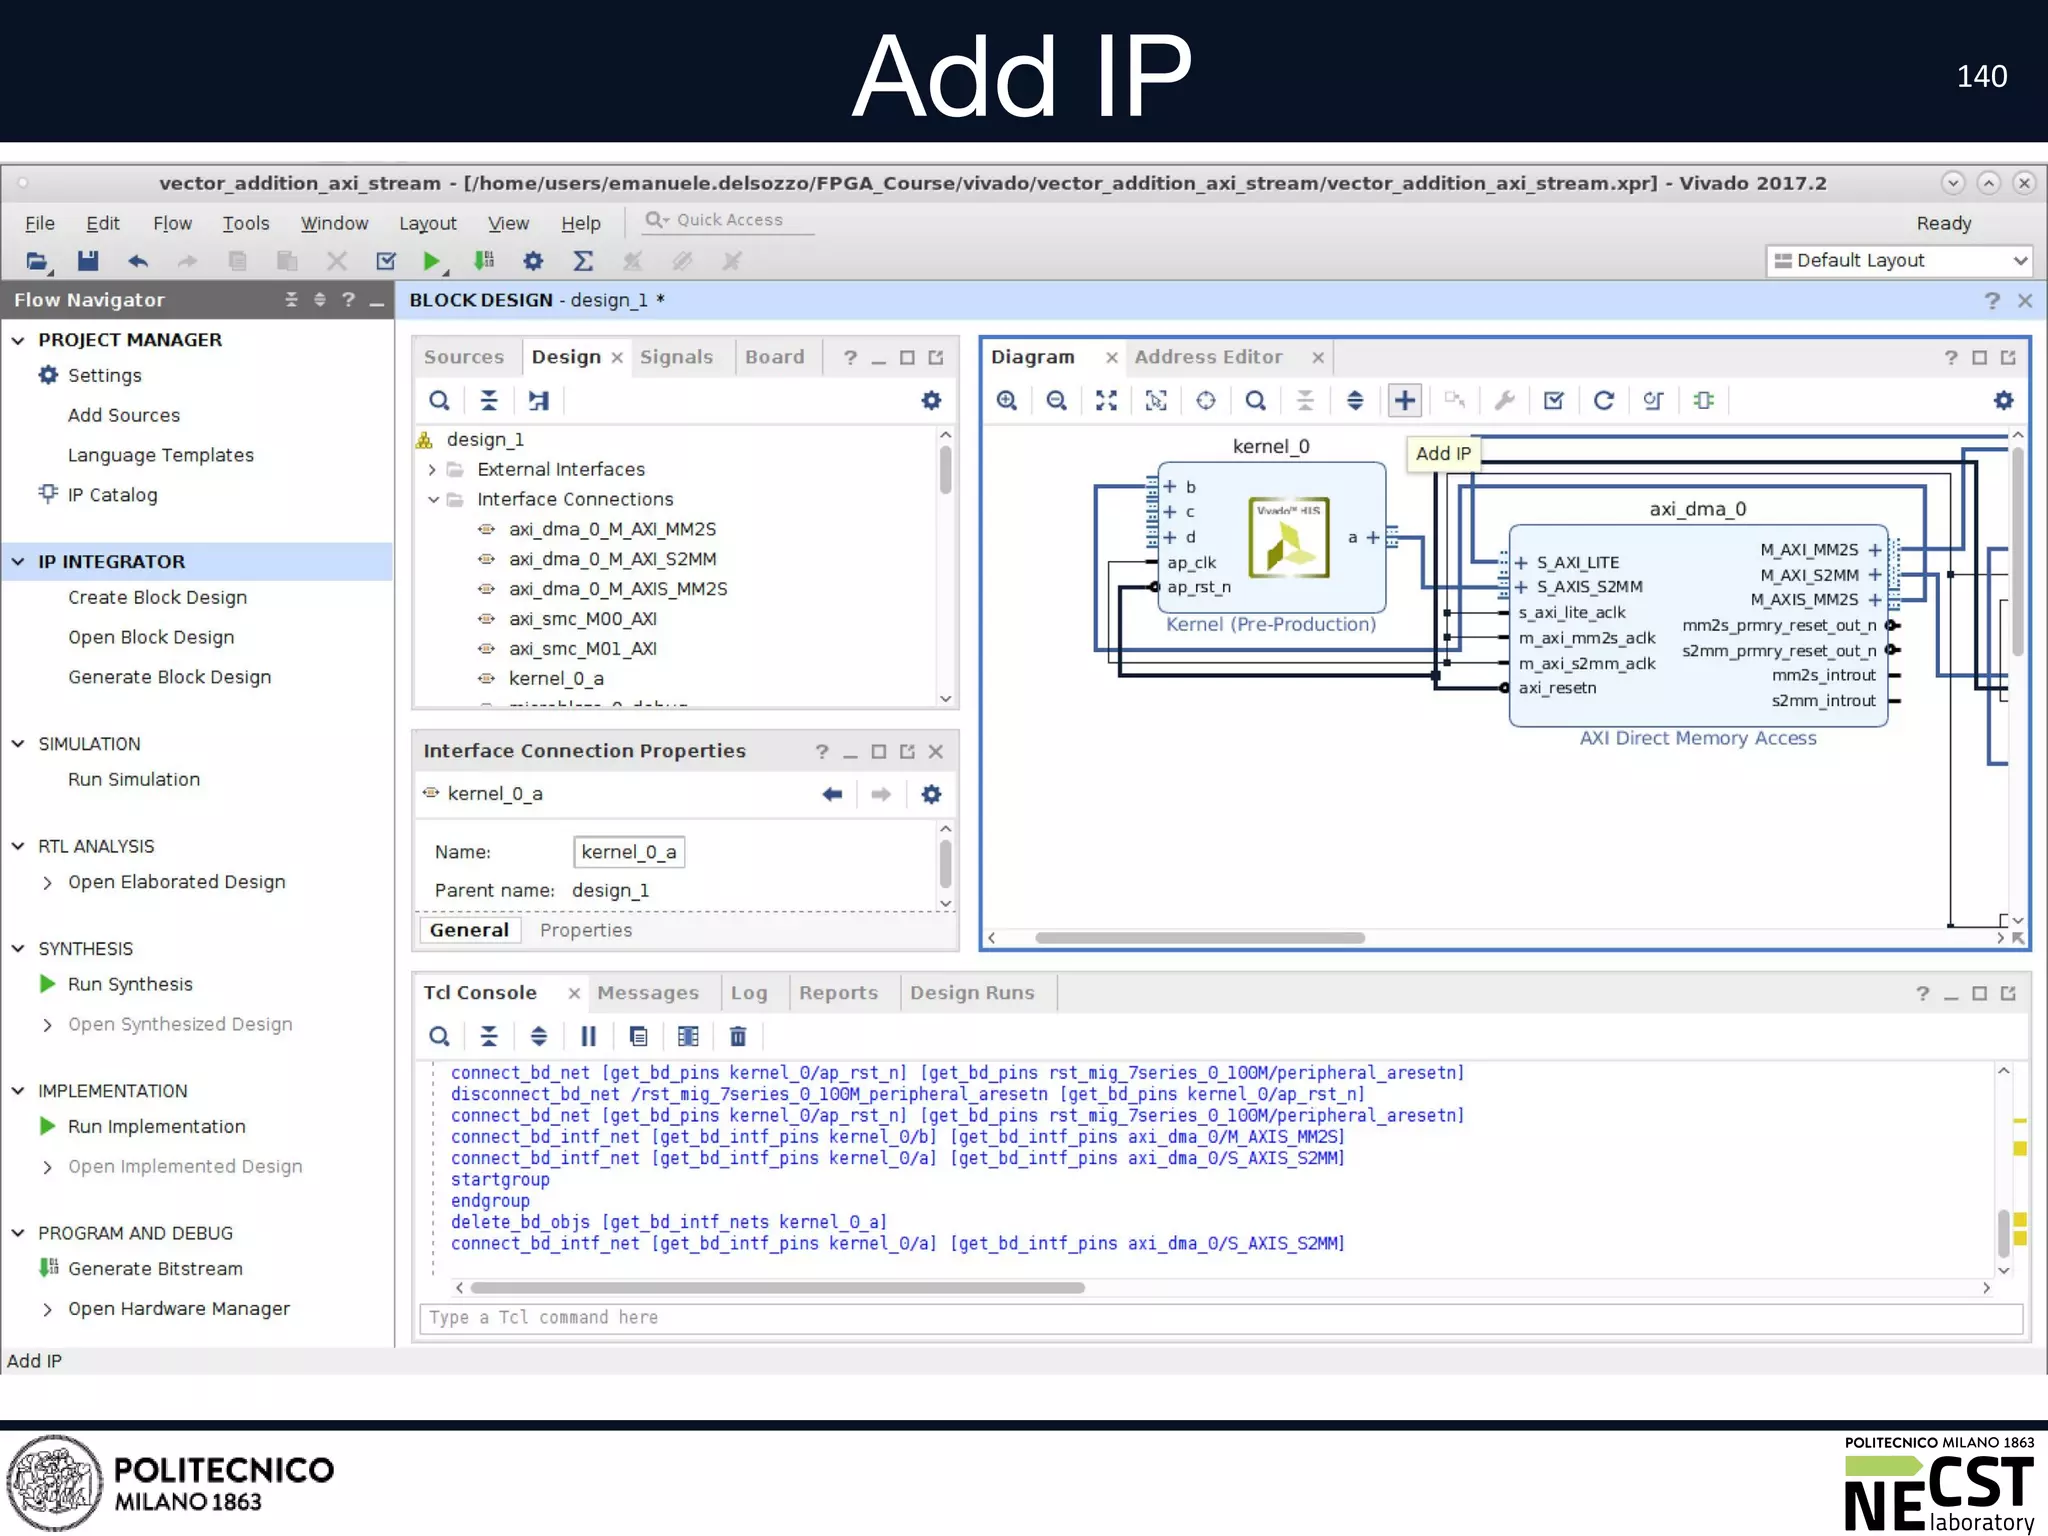Click Add Sources in Project Manager
The image size is (2048, 1536).
pyautogui.click(x=124, y=415)
